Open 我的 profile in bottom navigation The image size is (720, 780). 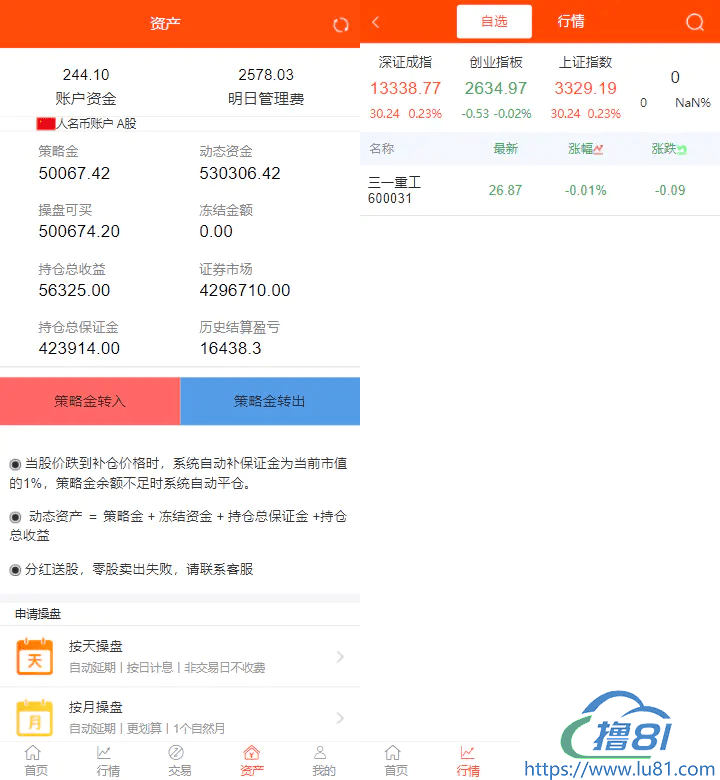(323, 760)
